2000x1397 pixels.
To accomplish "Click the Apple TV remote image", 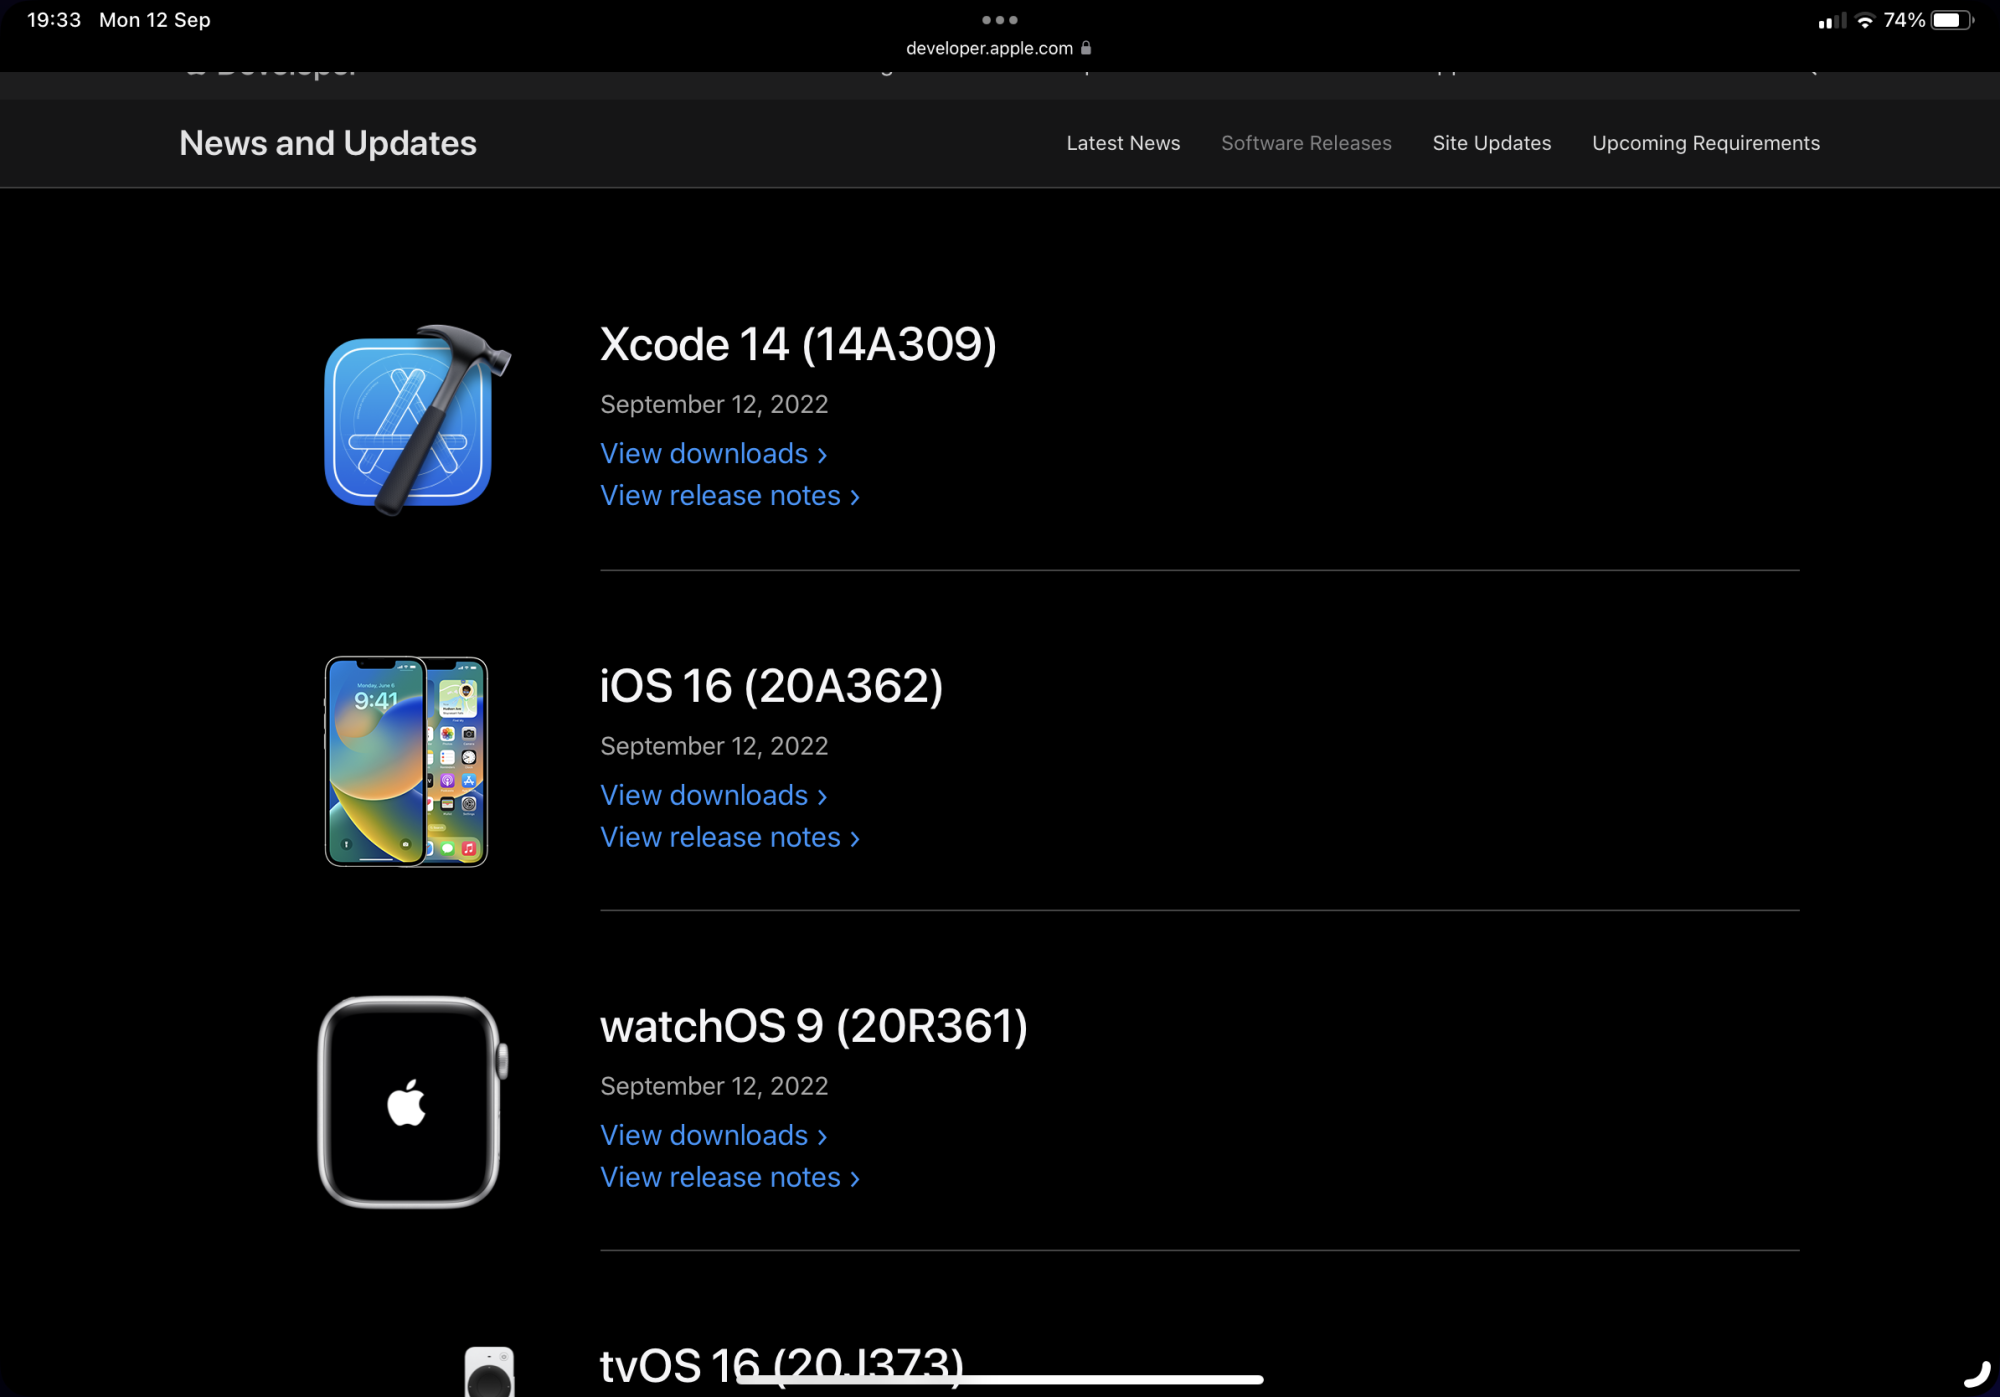I will click(489, 1372).
